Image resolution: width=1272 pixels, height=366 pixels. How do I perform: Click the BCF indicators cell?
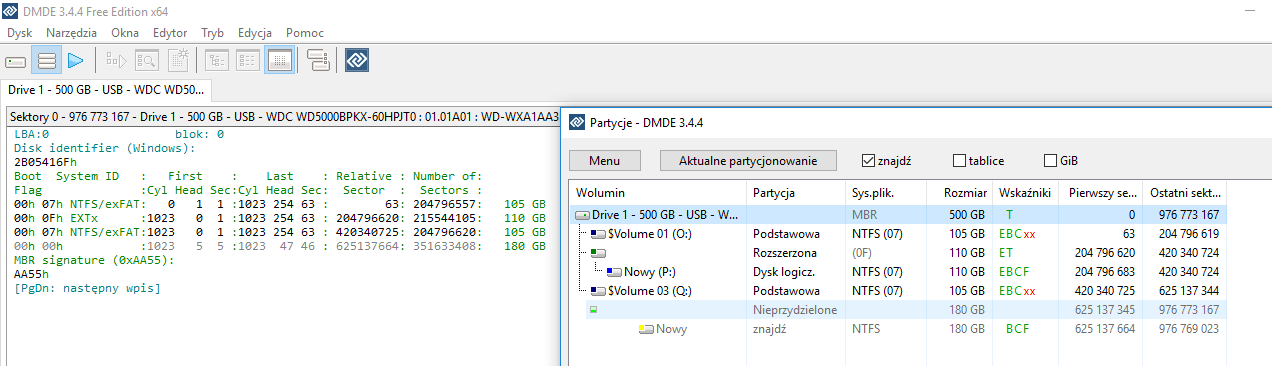pos(1017,329)
